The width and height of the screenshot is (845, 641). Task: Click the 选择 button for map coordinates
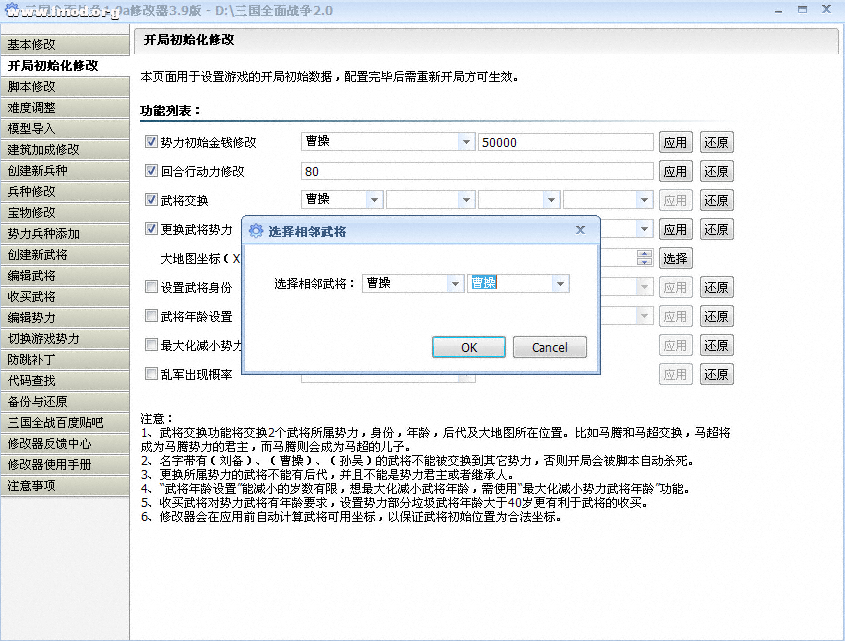675,258
